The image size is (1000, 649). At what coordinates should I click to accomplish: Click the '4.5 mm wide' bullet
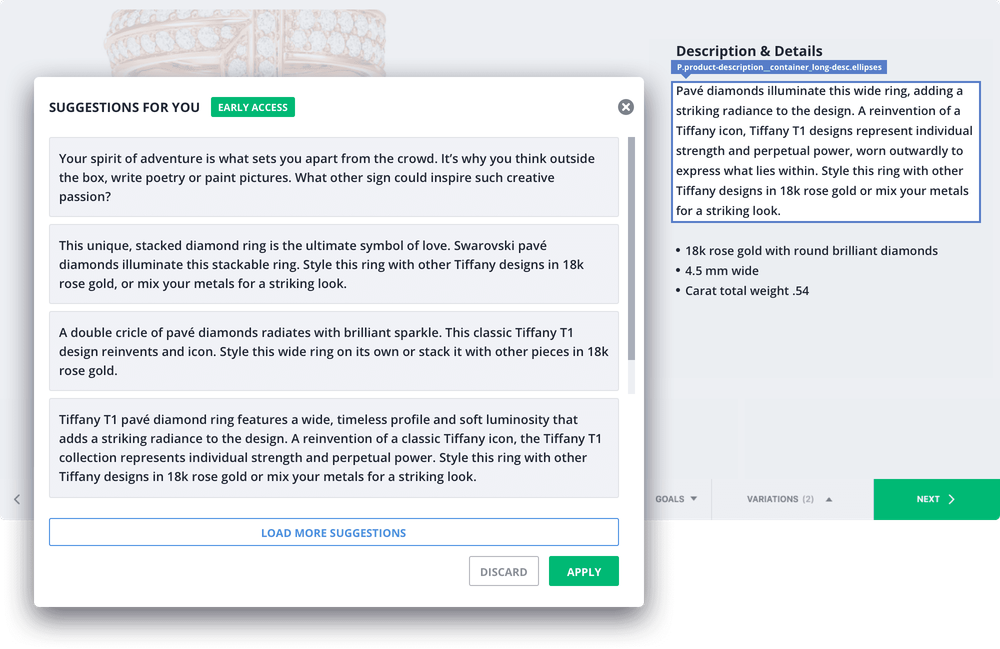click(722, 271)
